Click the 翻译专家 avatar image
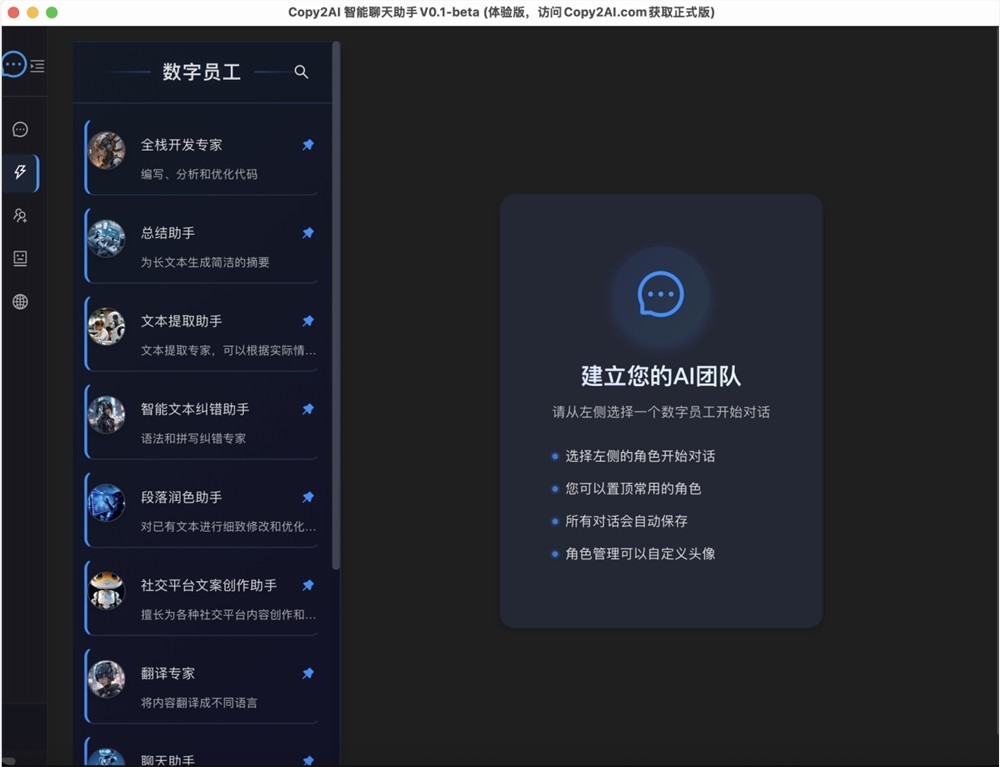 106,679
